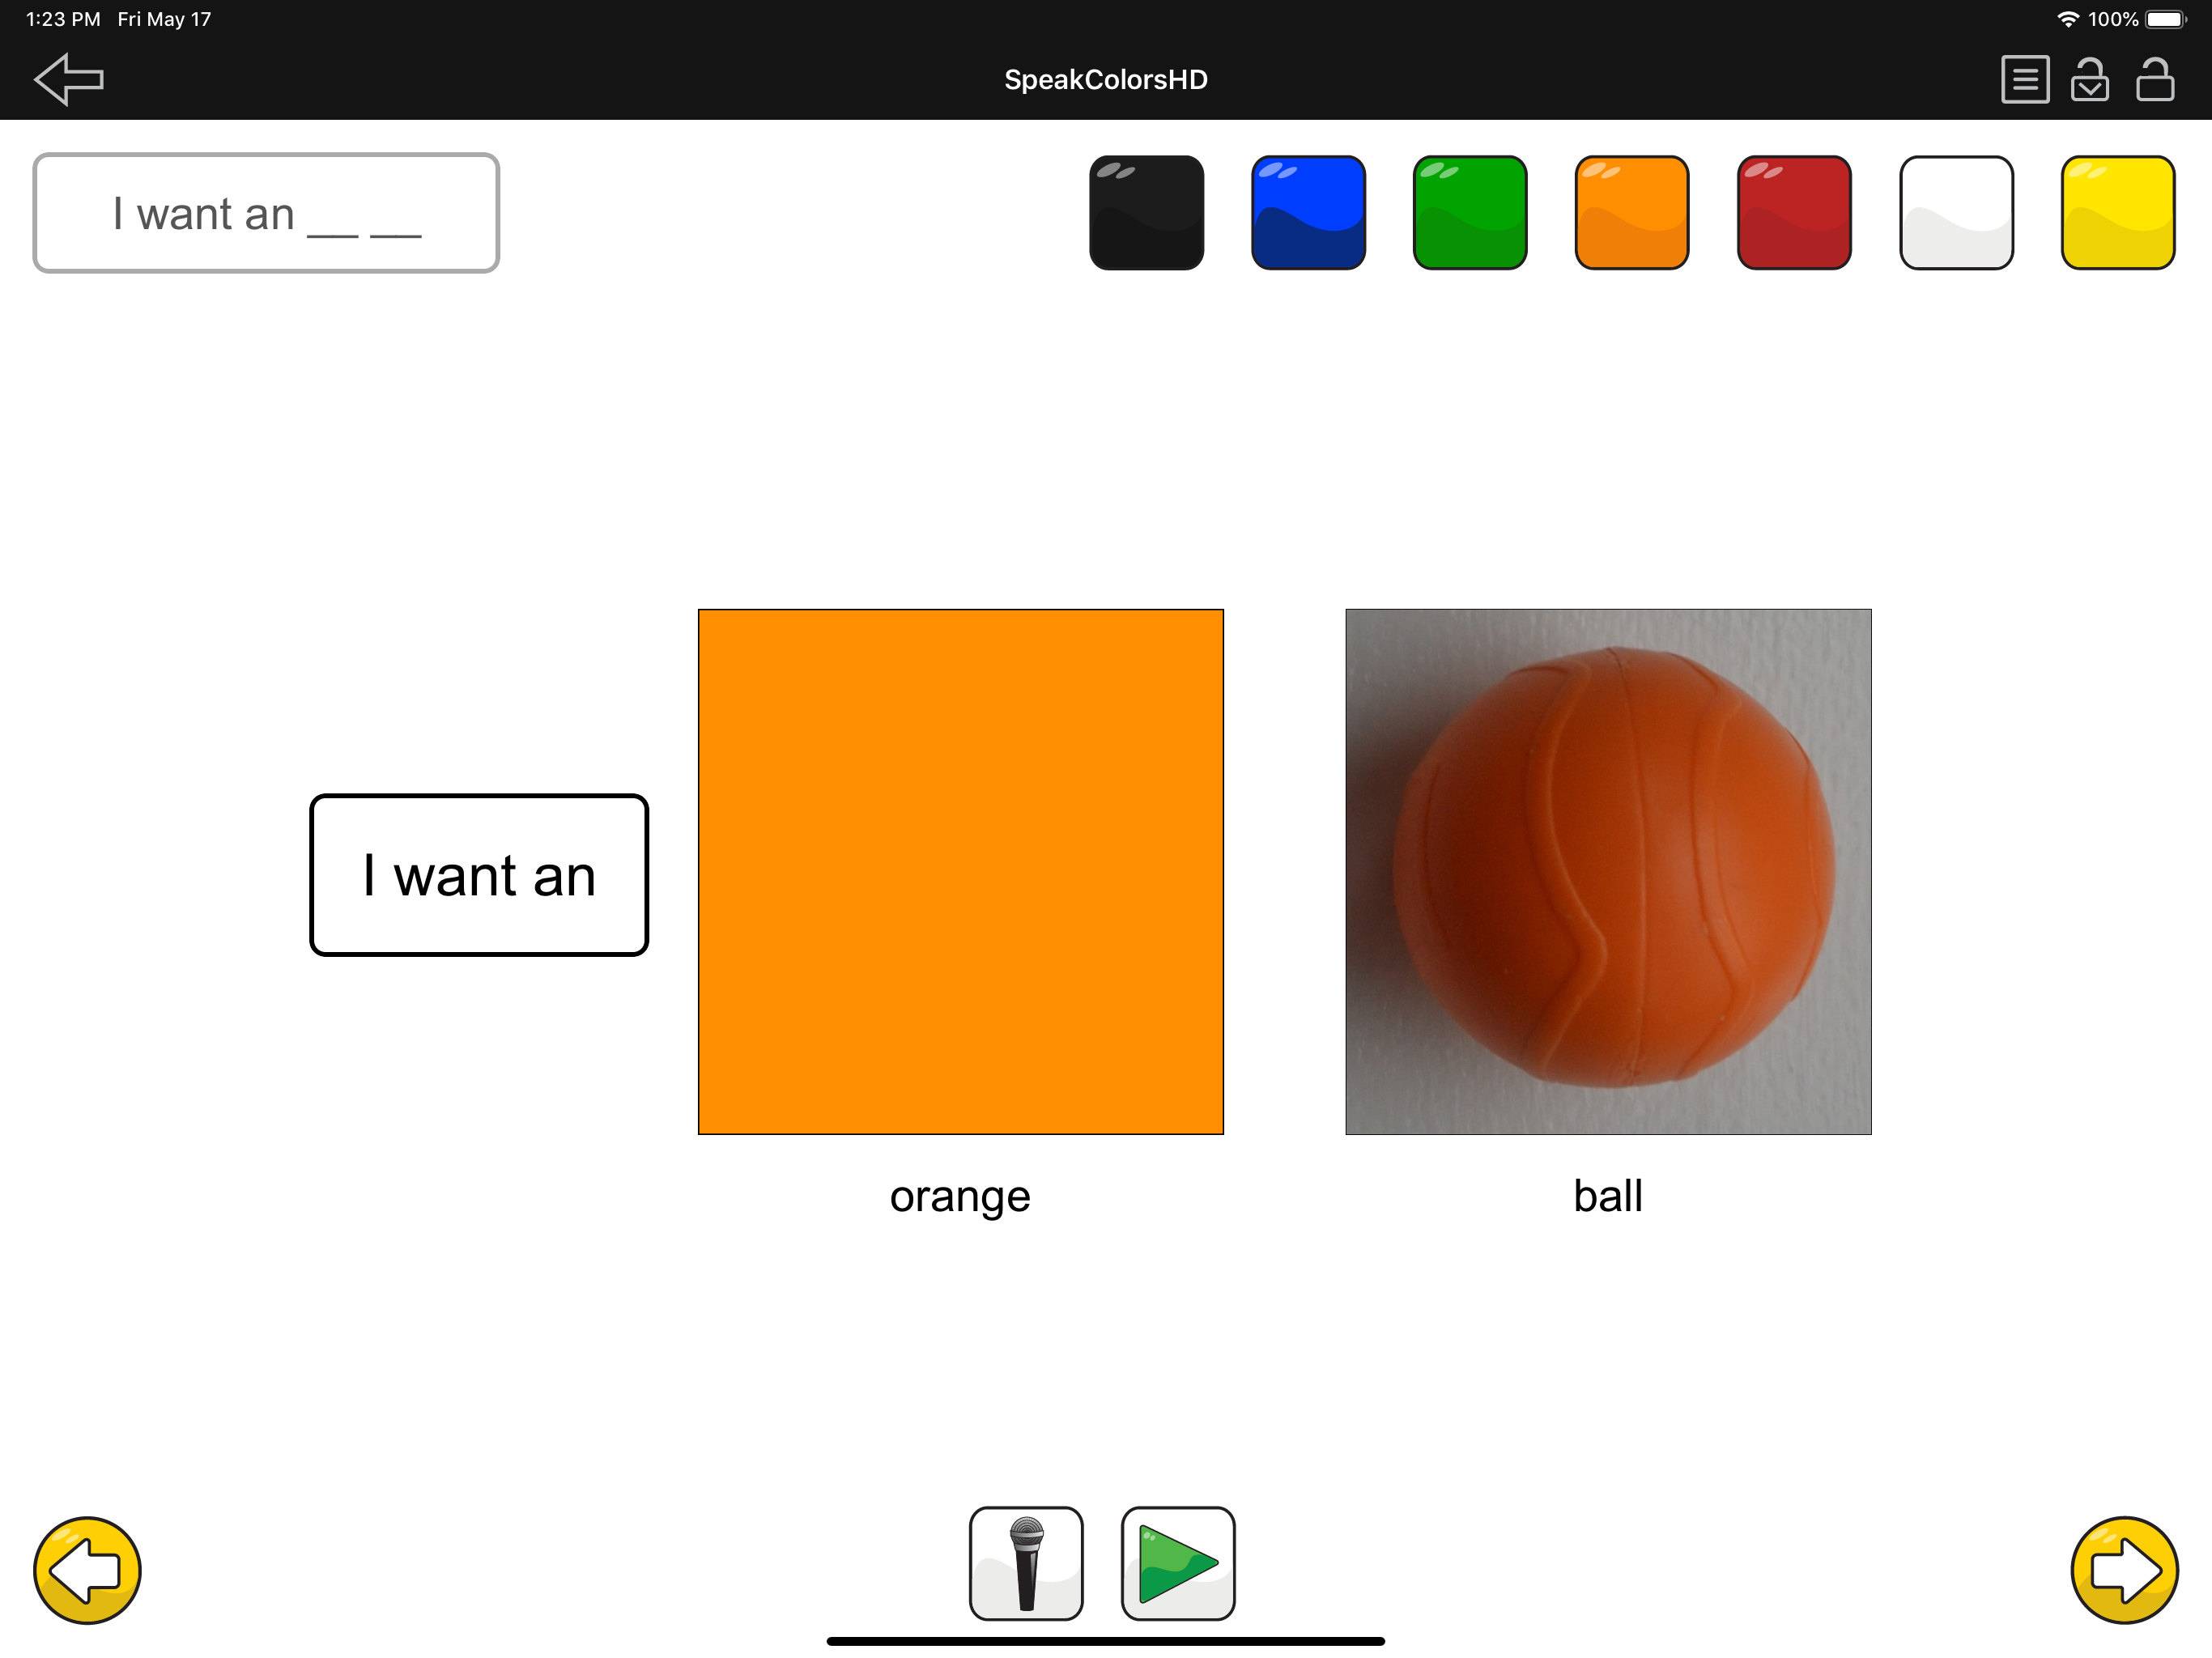Tap the back arrow in top bar
The height and width of the screenshot is (1658, 2212).
click(x=68, y=79)
